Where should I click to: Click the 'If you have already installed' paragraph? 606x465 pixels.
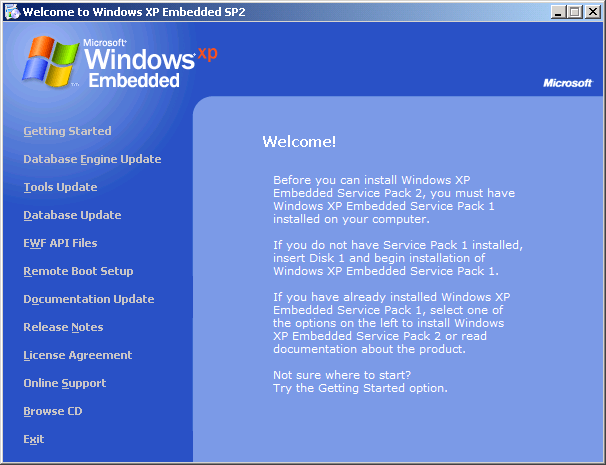coord(392,323)
